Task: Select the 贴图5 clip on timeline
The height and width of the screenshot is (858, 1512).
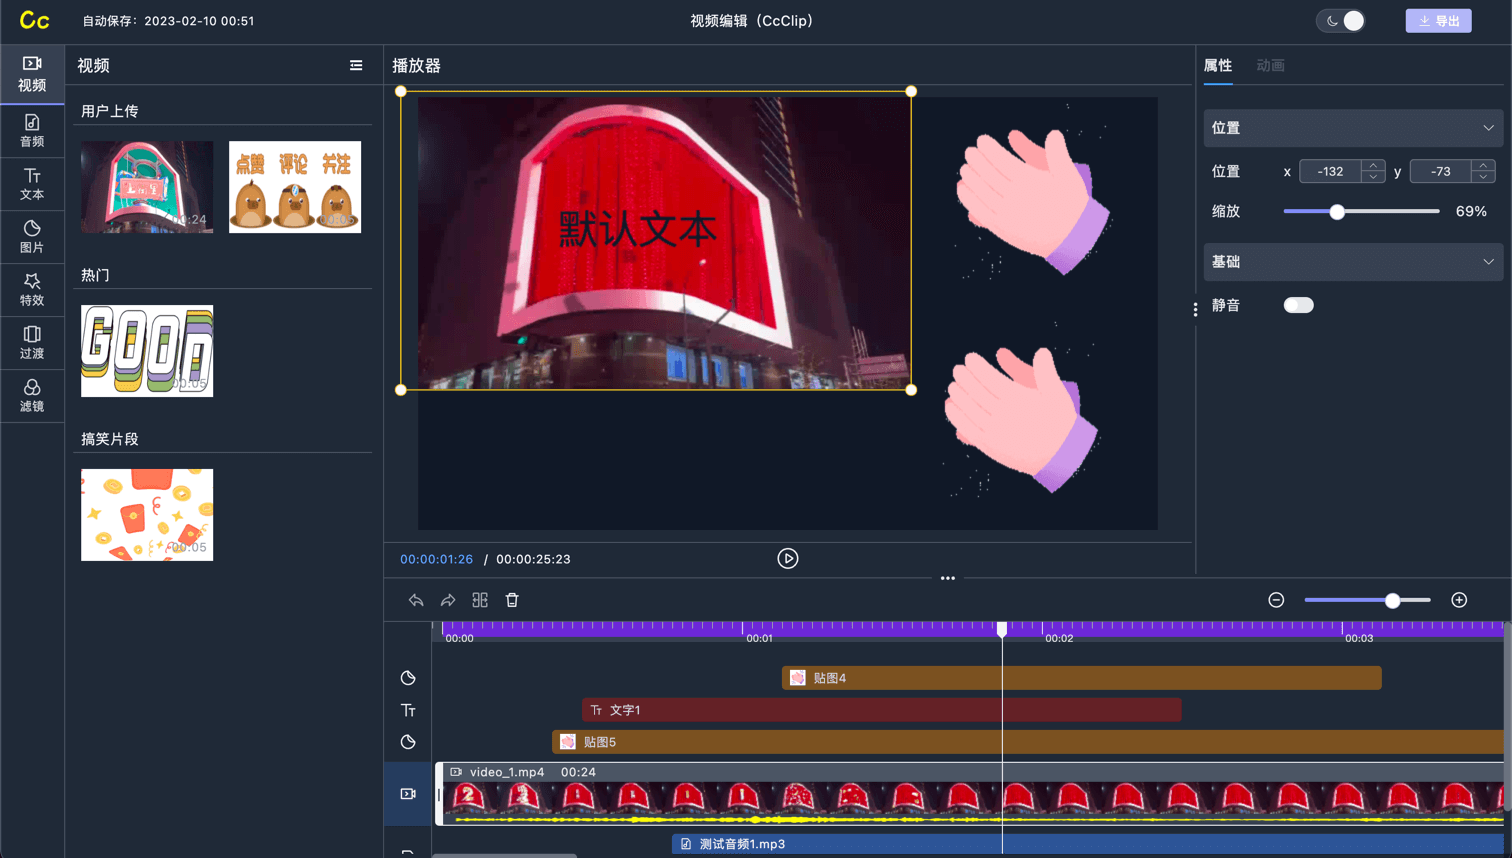Action: (x=1027, y=742)
